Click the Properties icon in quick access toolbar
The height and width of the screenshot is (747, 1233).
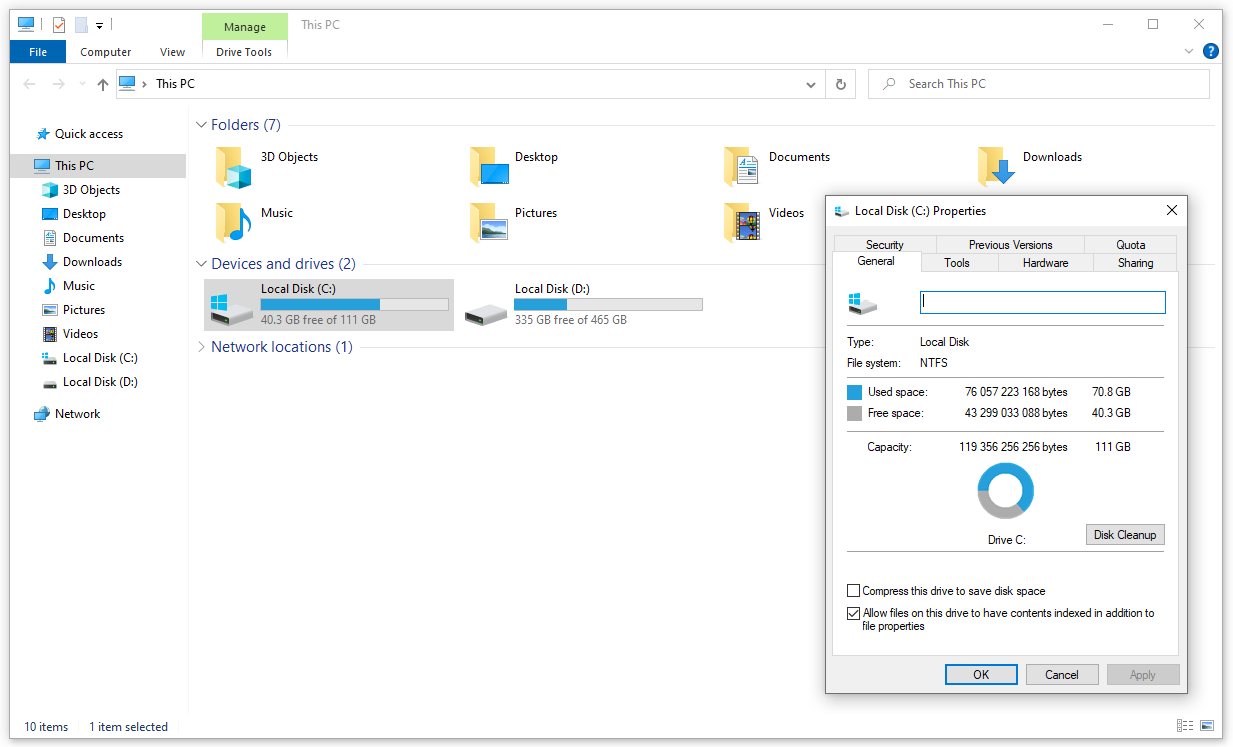[x=59, y=25]
